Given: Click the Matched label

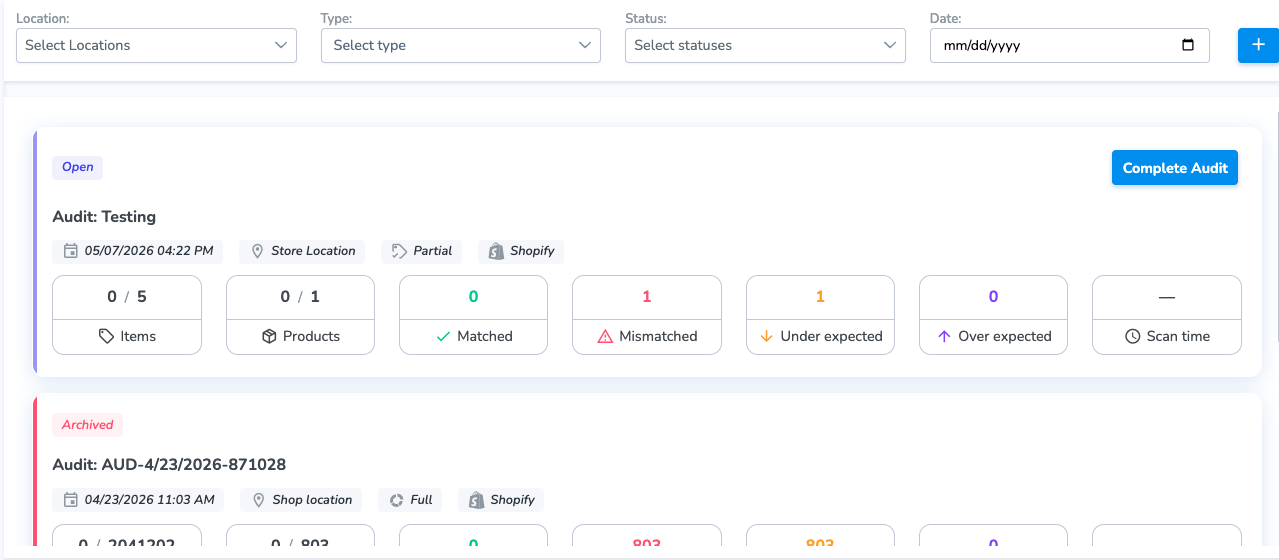Looking at the screenshot, I should 485,337.
